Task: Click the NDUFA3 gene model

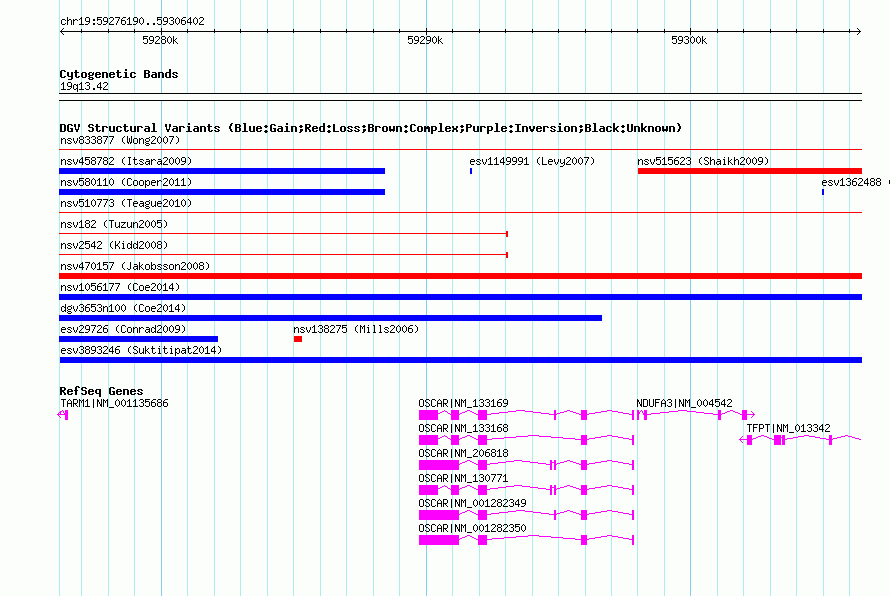Action: click(696, 415)
